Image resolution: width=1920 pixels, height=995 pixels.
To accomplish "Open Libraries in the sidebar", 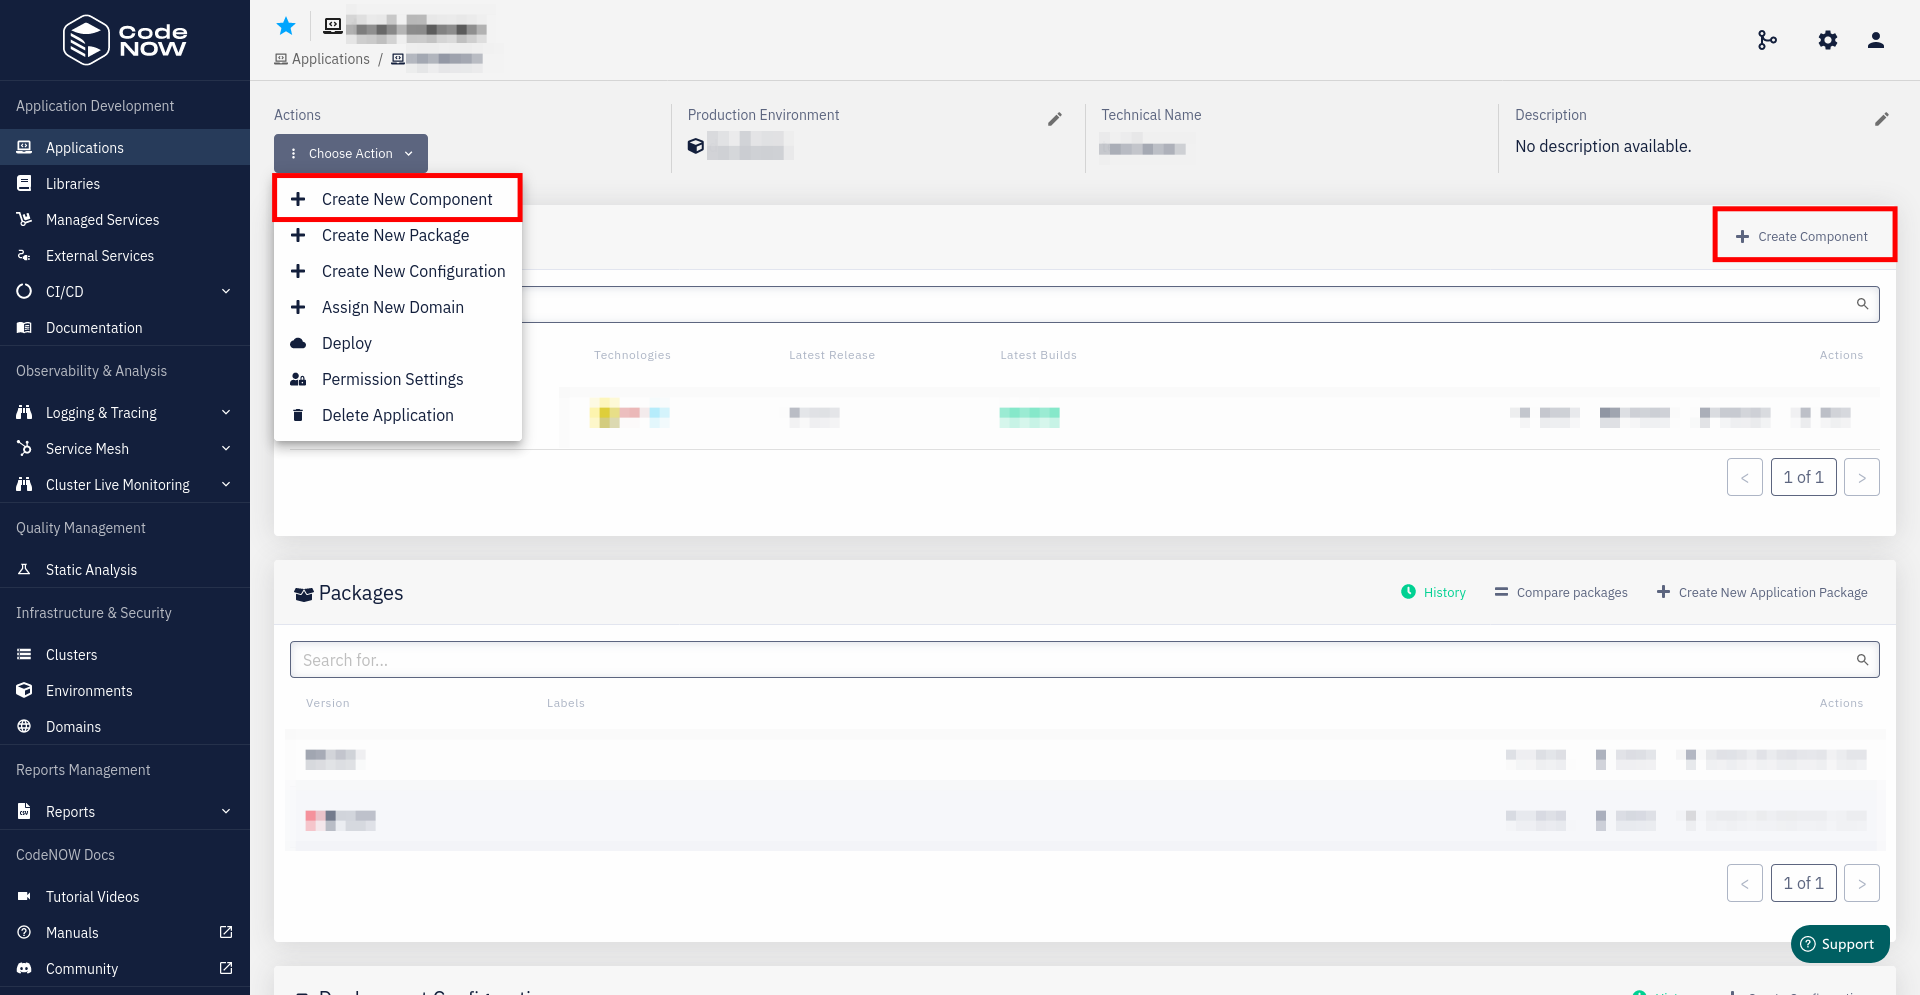I will pyautogui.click(x=125, y=183).
